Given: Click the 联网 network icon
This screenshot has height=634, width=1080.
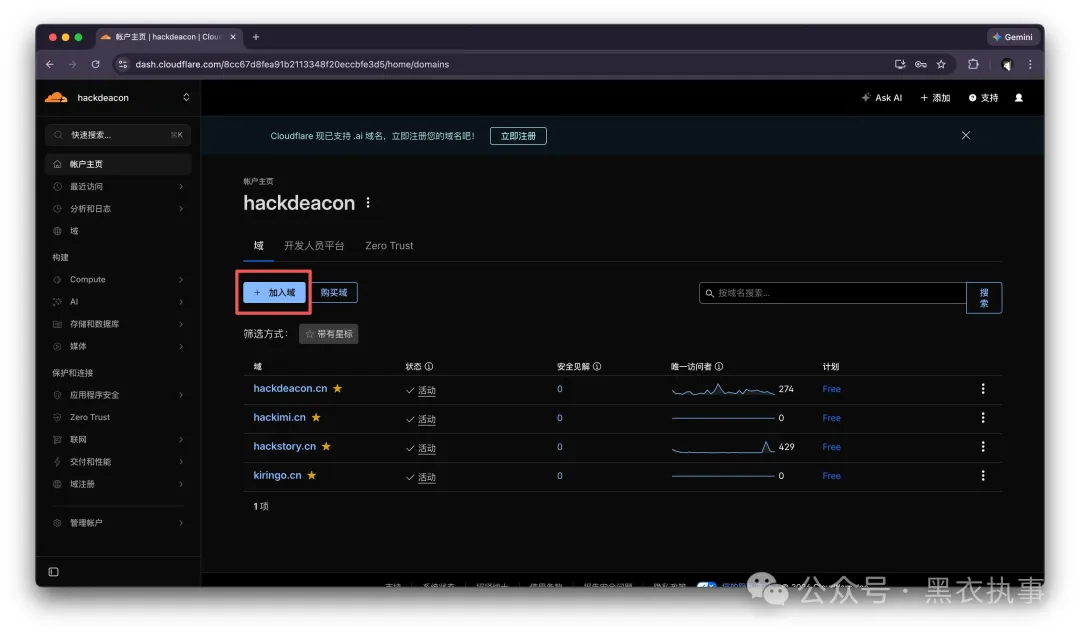Looking at the screenshot, I should click(x=57, y=439).
